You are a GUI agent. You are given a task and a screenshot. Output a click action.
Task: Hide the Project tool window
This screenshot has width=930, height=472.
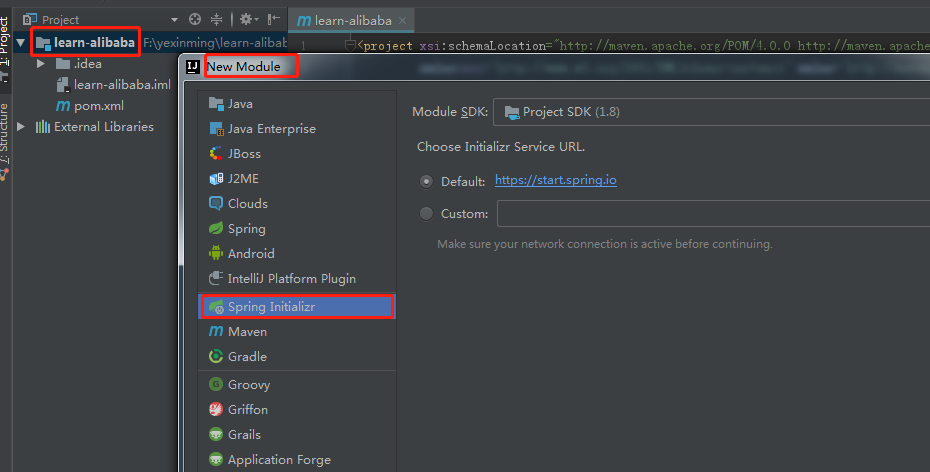pyautogui.click(x=273, y=20)
